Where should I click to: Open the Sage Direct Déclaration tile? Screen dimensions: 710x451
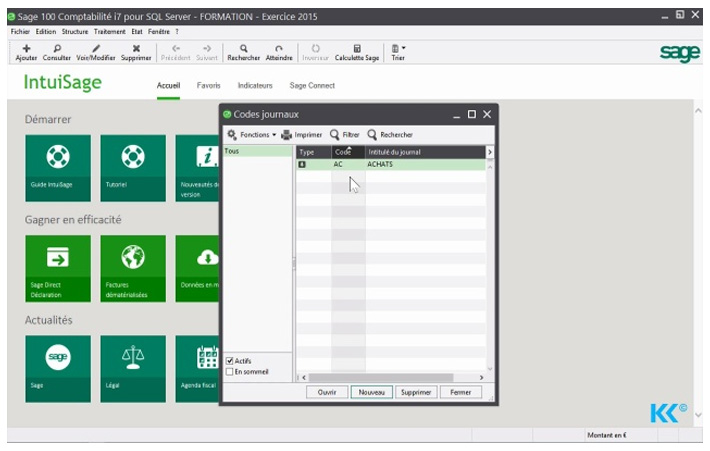(57, 268)
